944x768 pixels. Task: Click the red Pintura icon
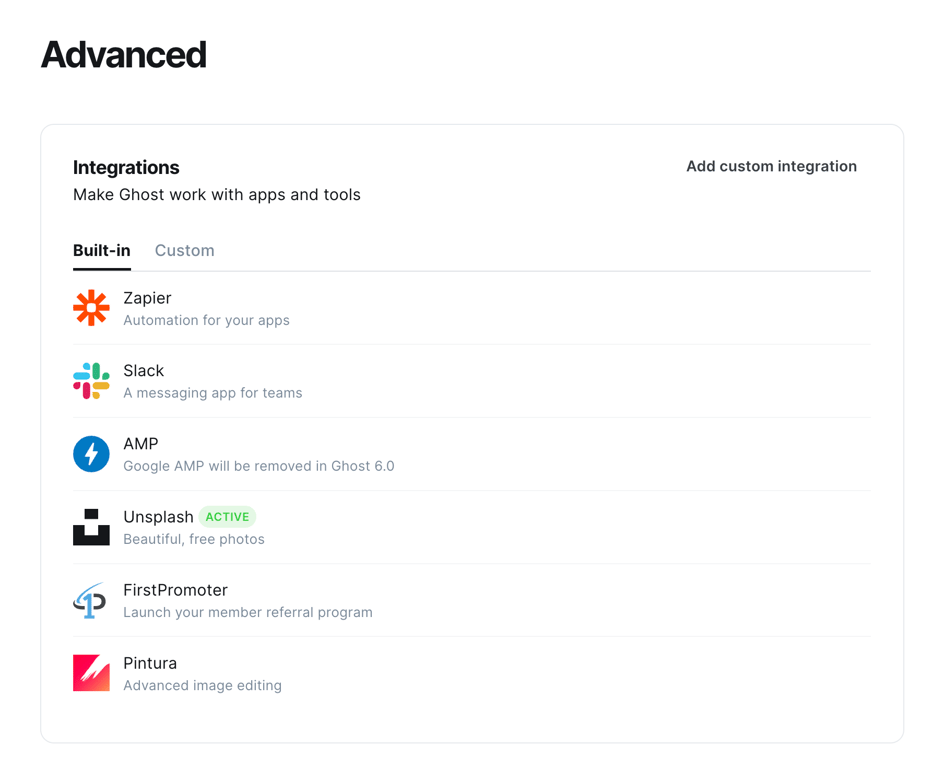pos(91,673)
